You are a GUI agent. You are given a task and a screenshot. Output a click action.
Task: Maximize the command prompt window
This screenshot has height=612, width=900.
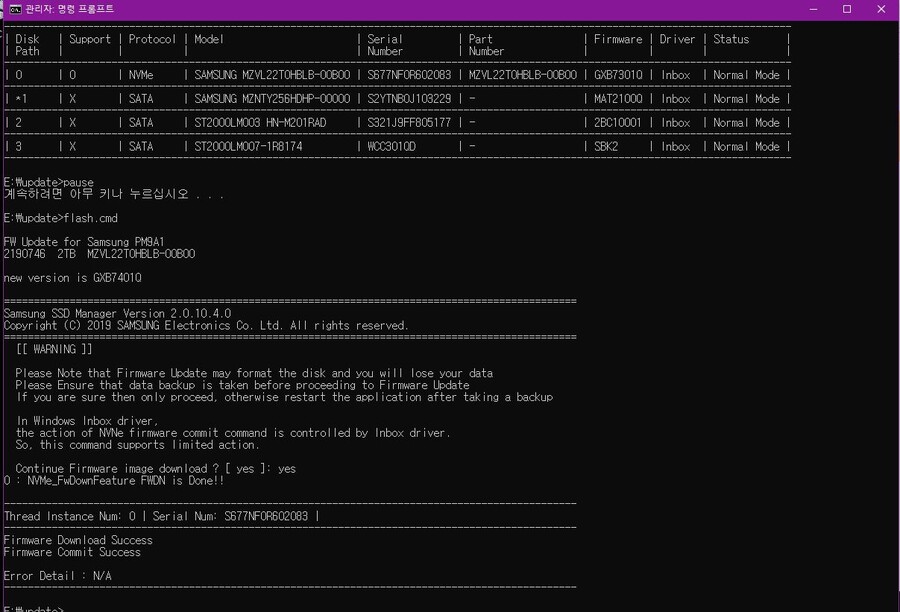click(847, 9)
